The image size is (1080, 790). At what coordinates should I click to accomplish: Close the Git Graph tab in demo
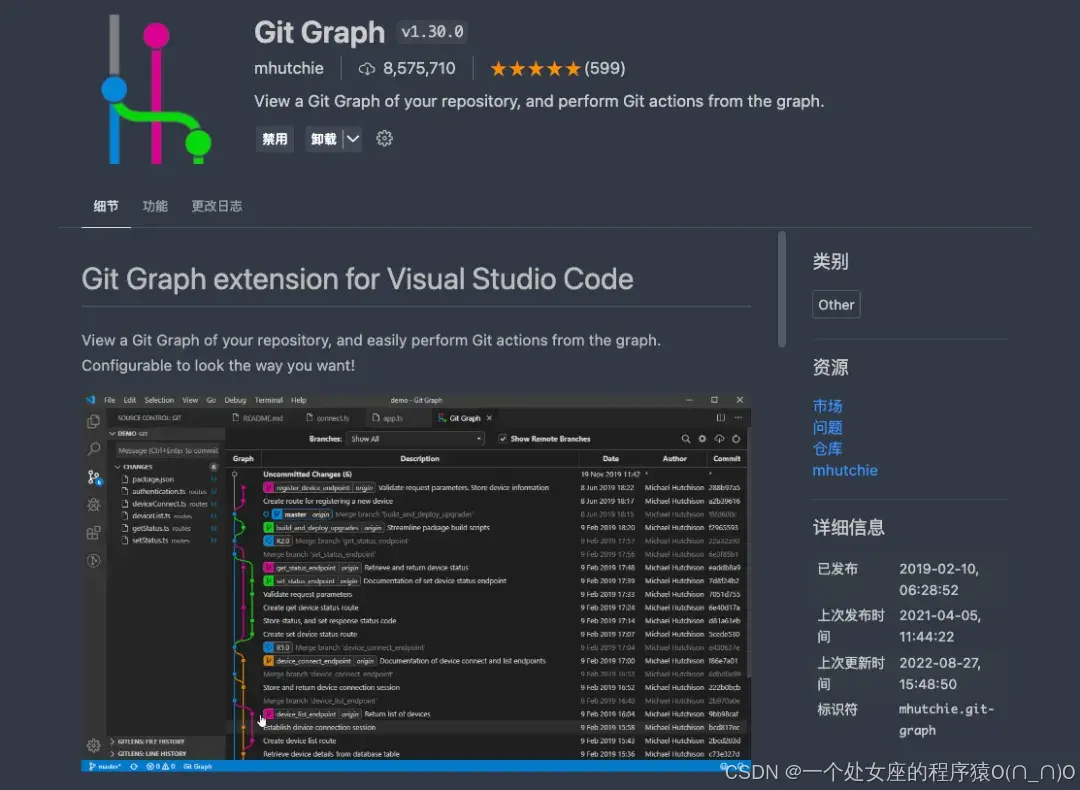489,418
